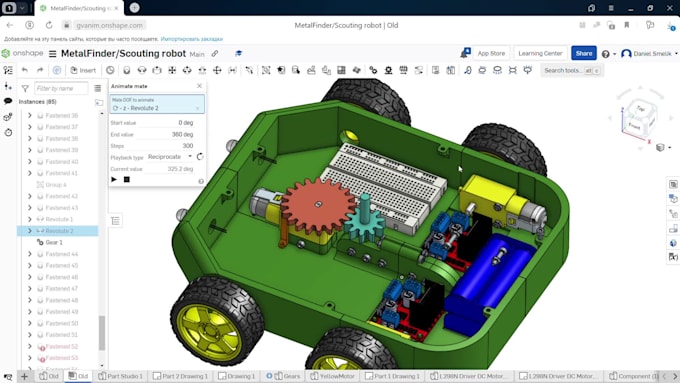The width and height of the screenshot is (680, 383).
Task: Select the Planar mate tool
Action: [172, 70]
